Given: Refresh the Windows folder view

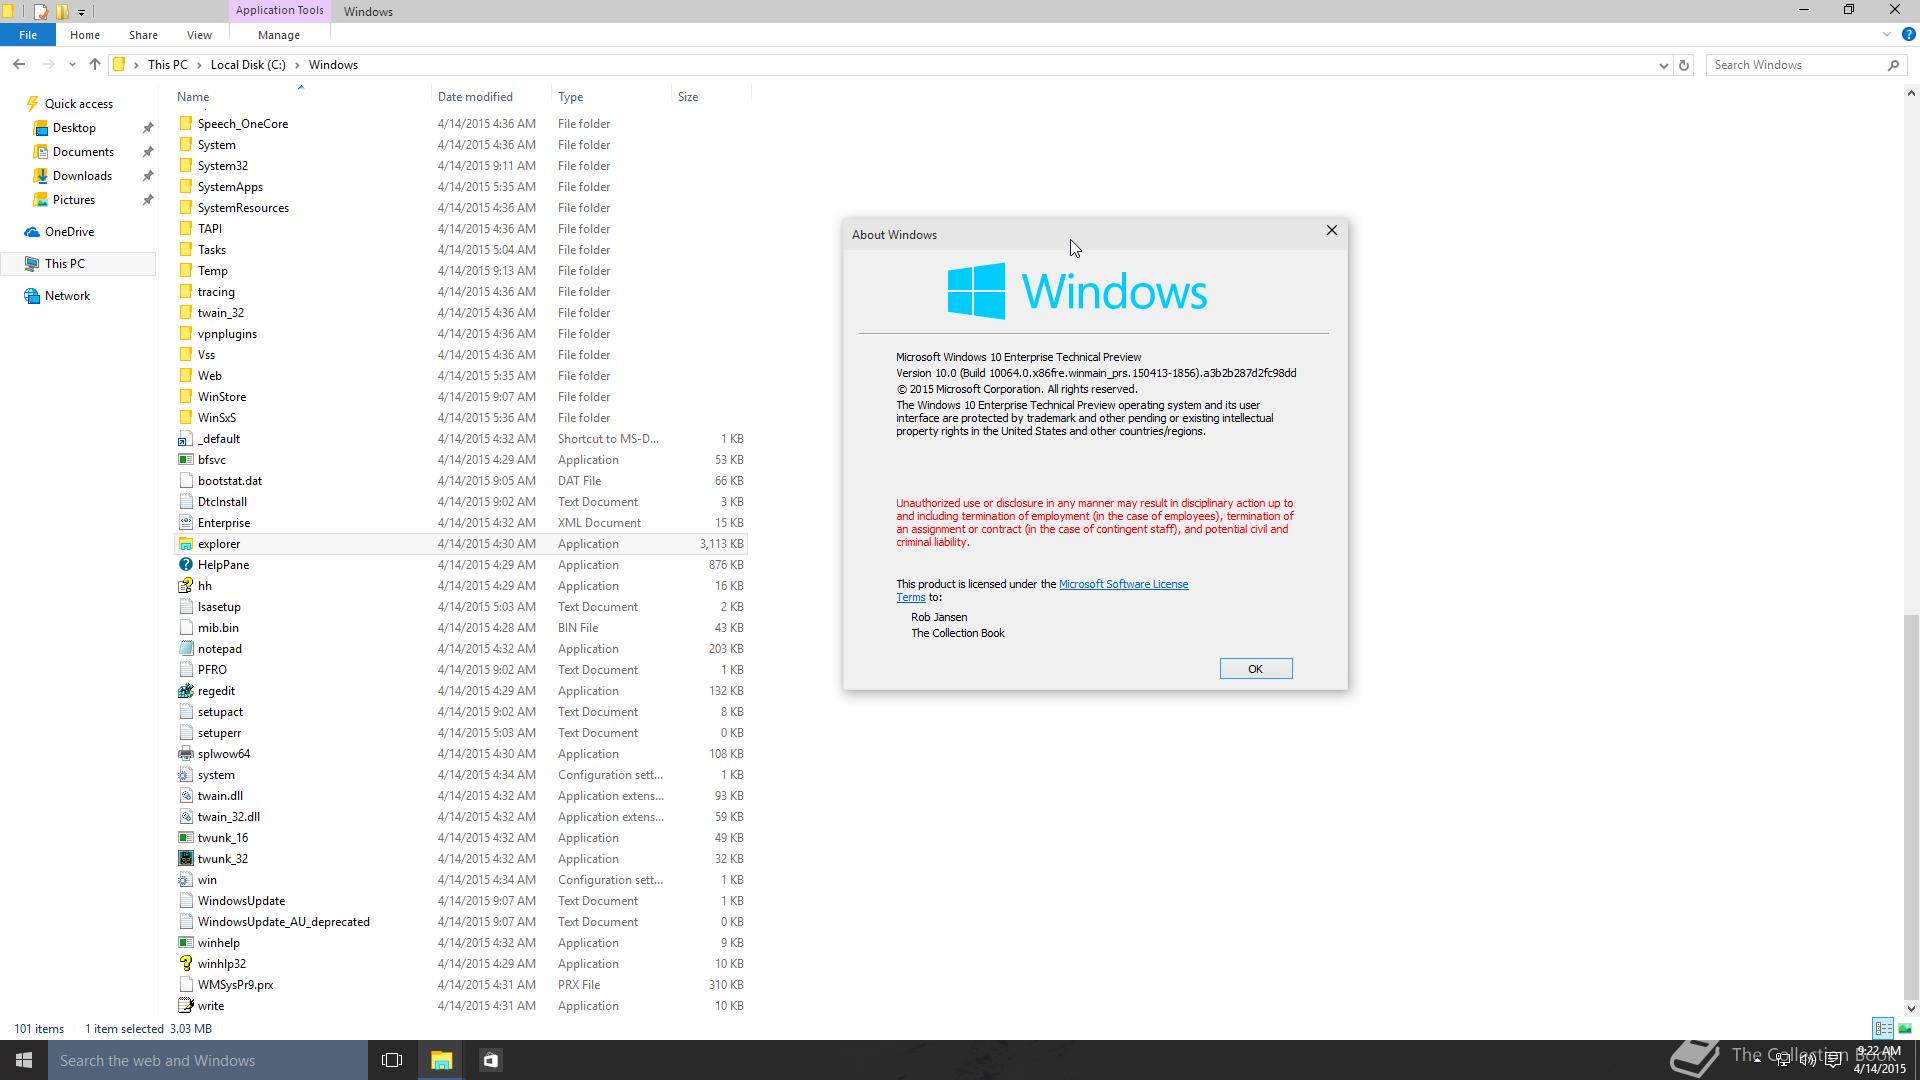Looking at the screenshot, I should click(1684, 65).
